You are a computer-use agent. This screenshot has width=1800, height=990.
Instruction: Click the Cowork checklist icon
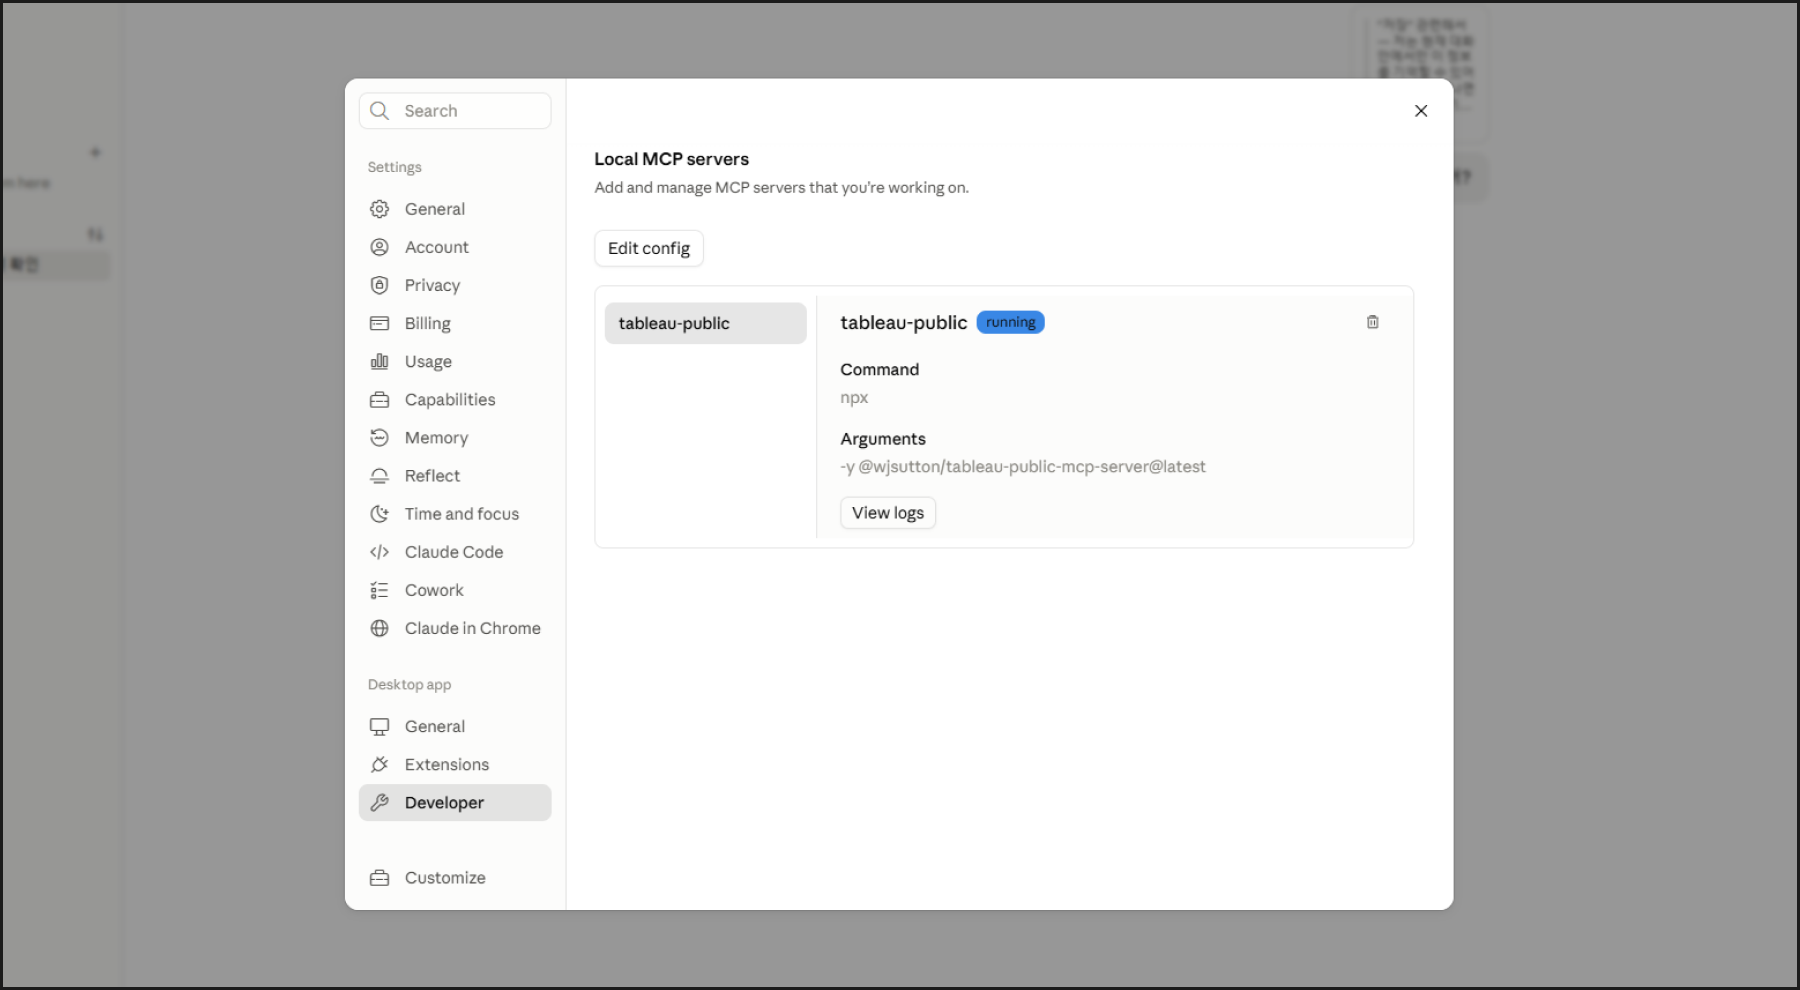tap(380, 590)
